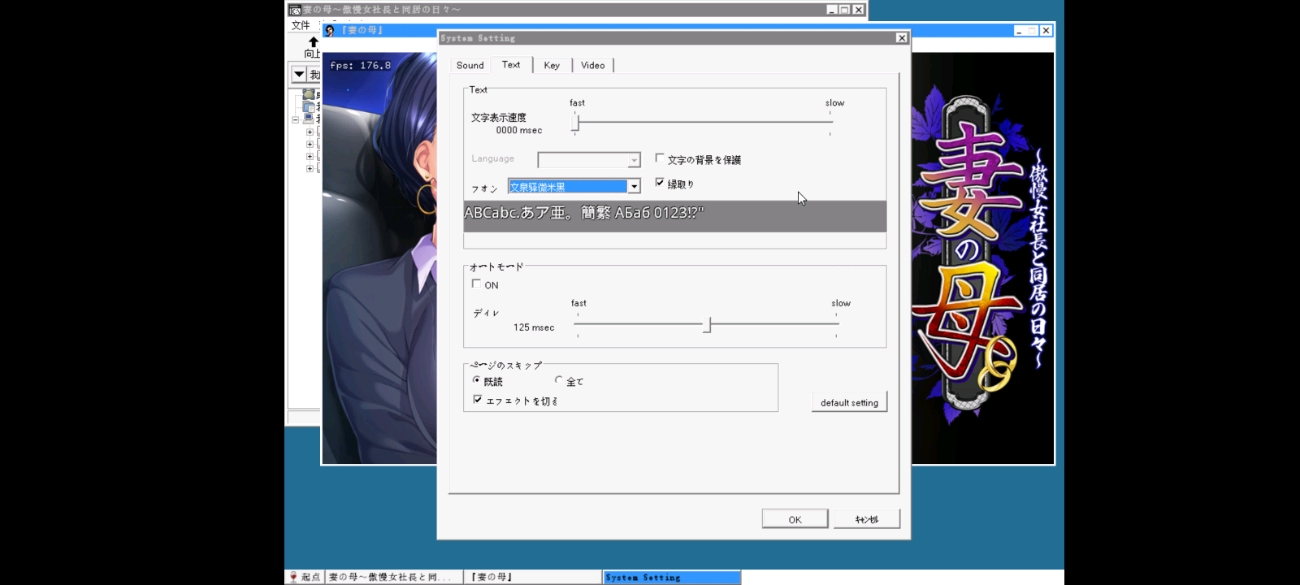The height and width of the screenshot is (585, 1300).
Task: Open the 文件 menu in the background window
Action: click(x=300, y=25)
